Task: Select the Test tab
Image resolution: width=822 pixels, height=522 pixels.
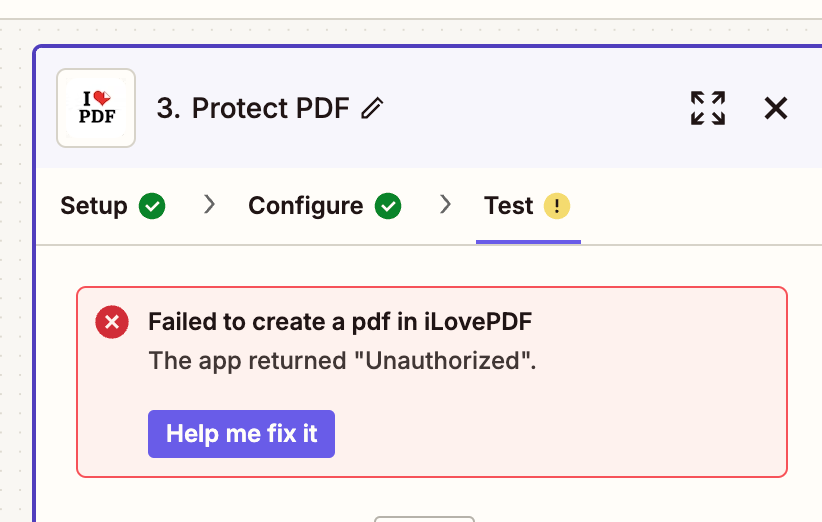Action: coord(509,205)
